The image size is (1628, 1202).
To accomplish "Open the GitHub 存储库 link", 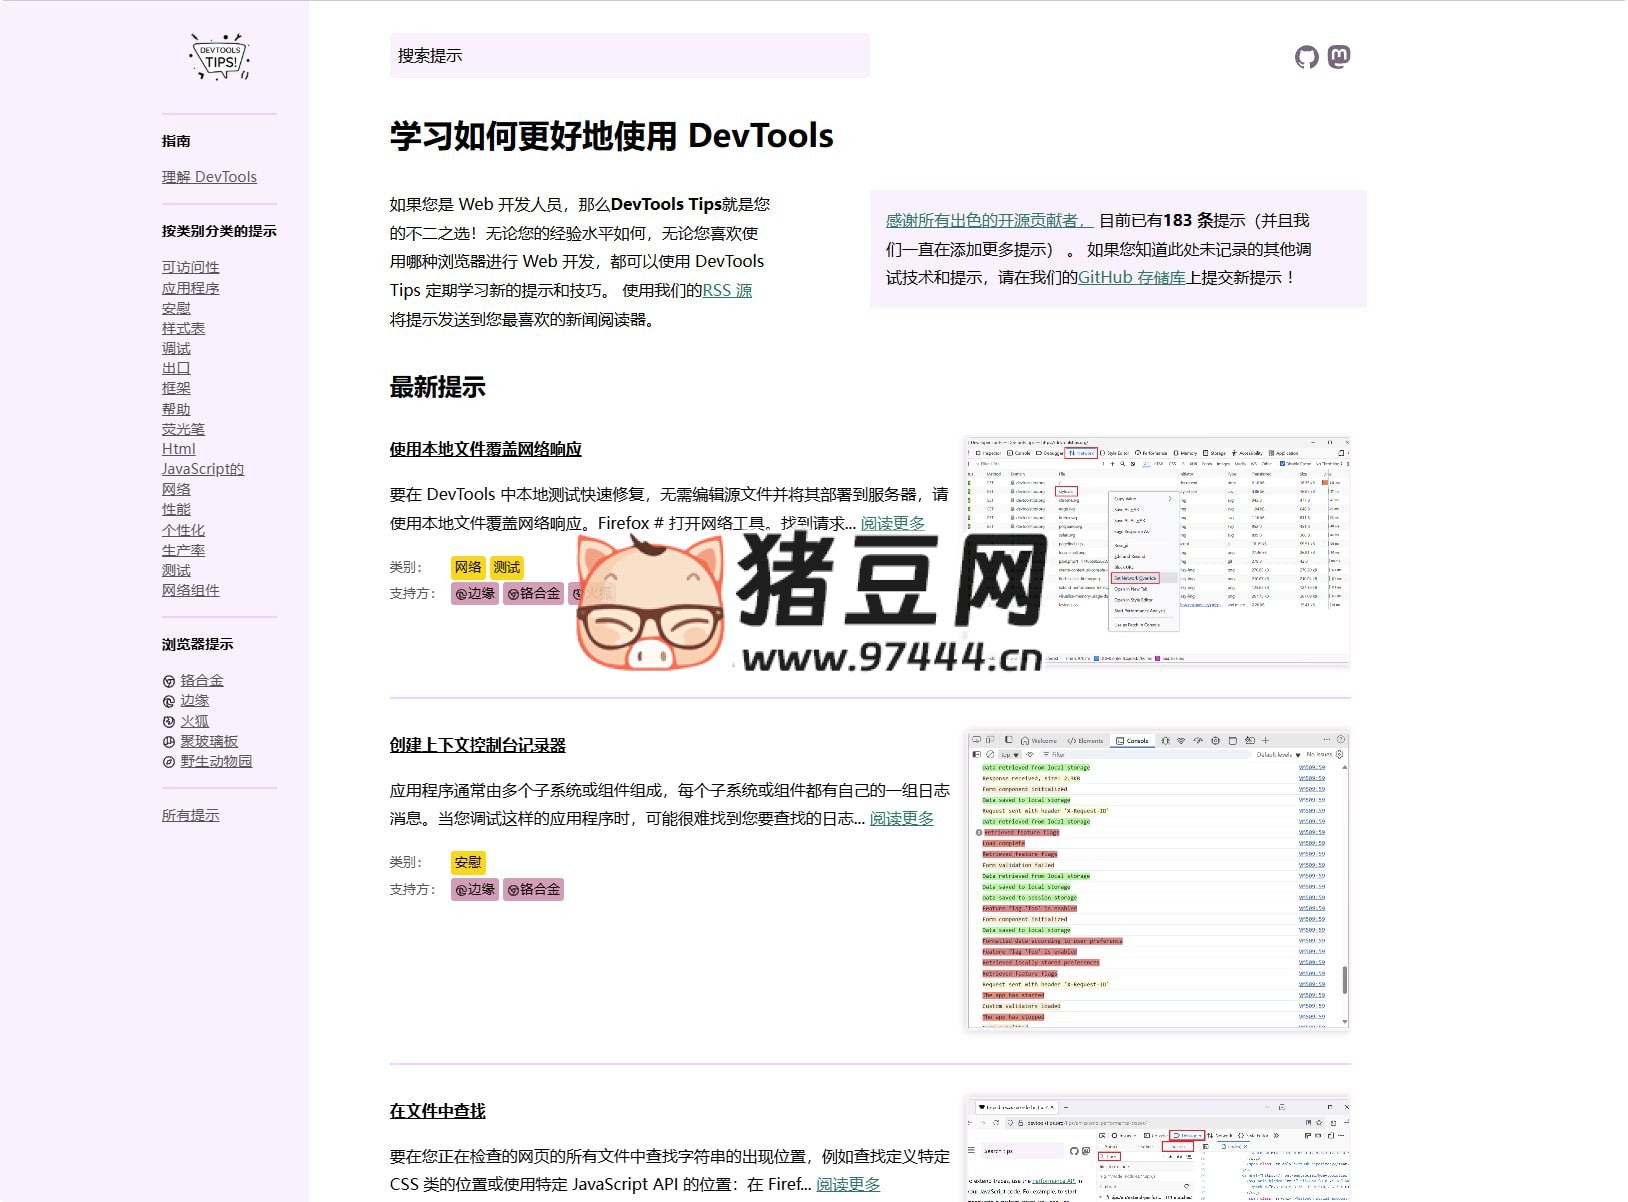I will [1131, 278].
